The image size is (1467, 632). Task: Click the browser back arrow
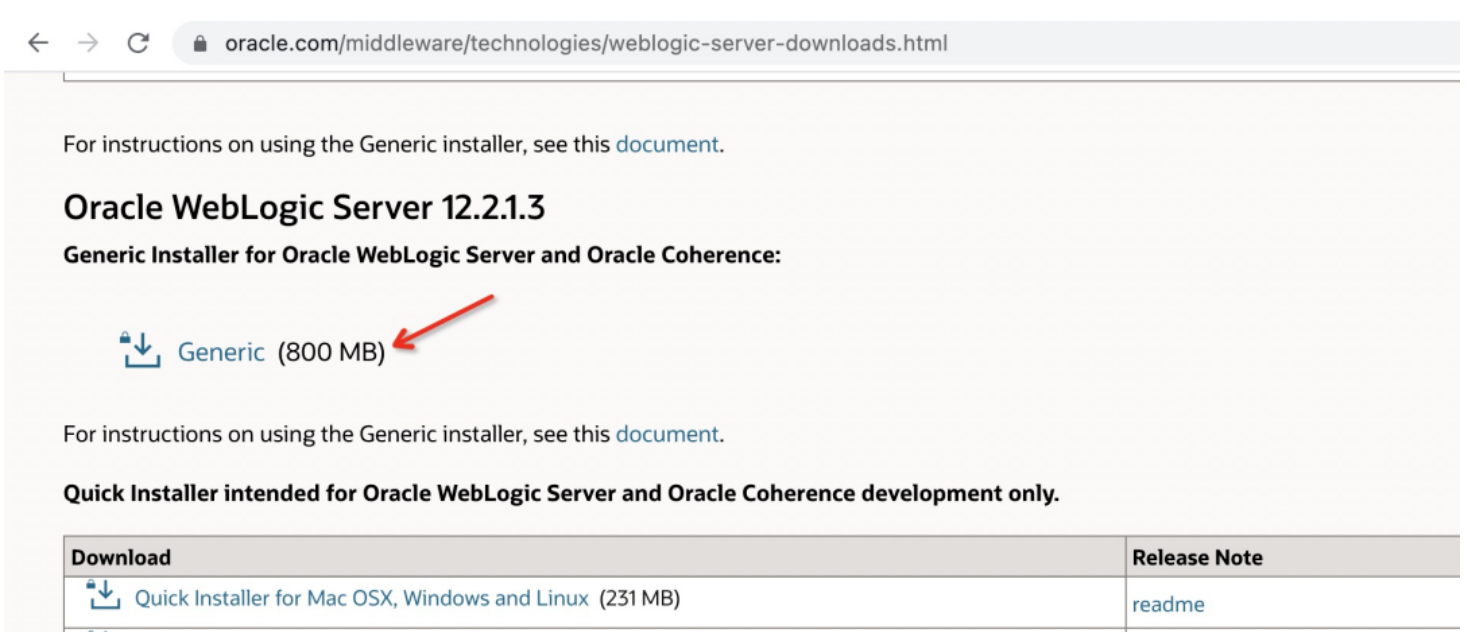[x=38, y=43]
